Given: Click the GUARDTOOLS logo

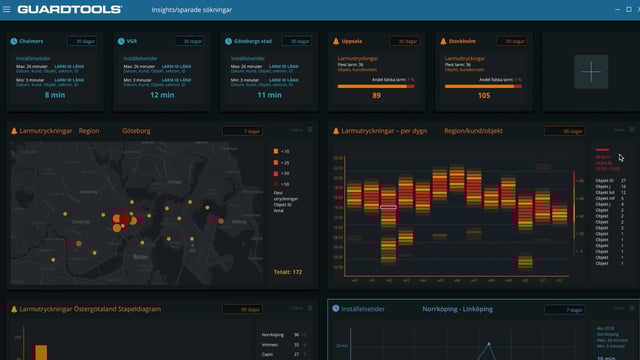Looking at the screenshot, I should (70, 9).
